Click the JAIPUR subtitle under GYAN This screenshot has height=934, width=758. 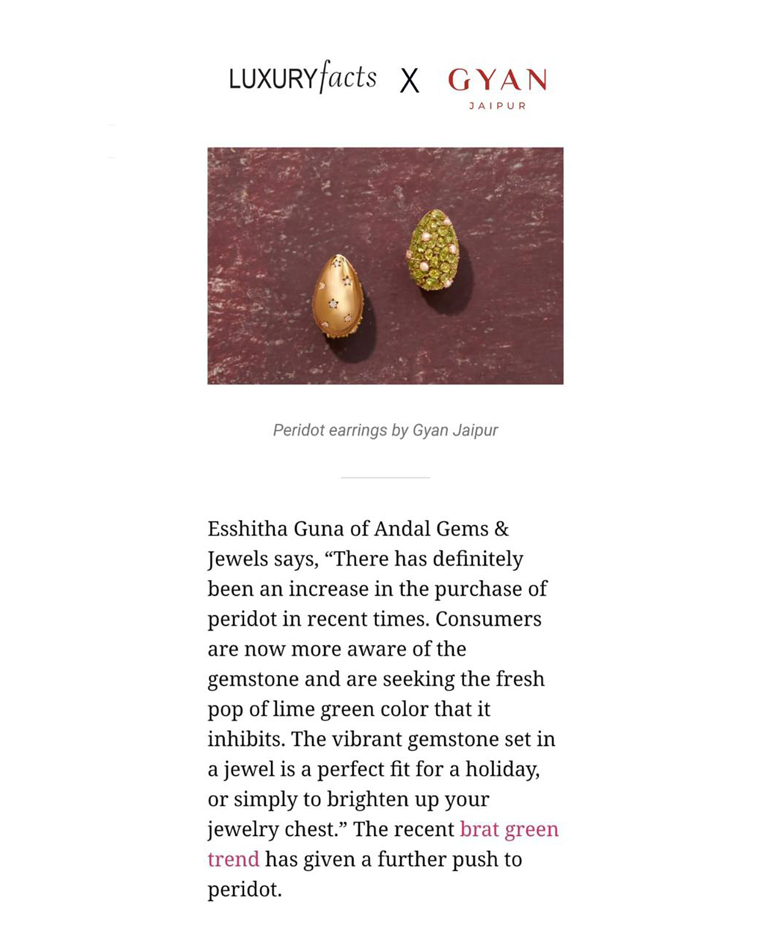(x=497, y=106)
